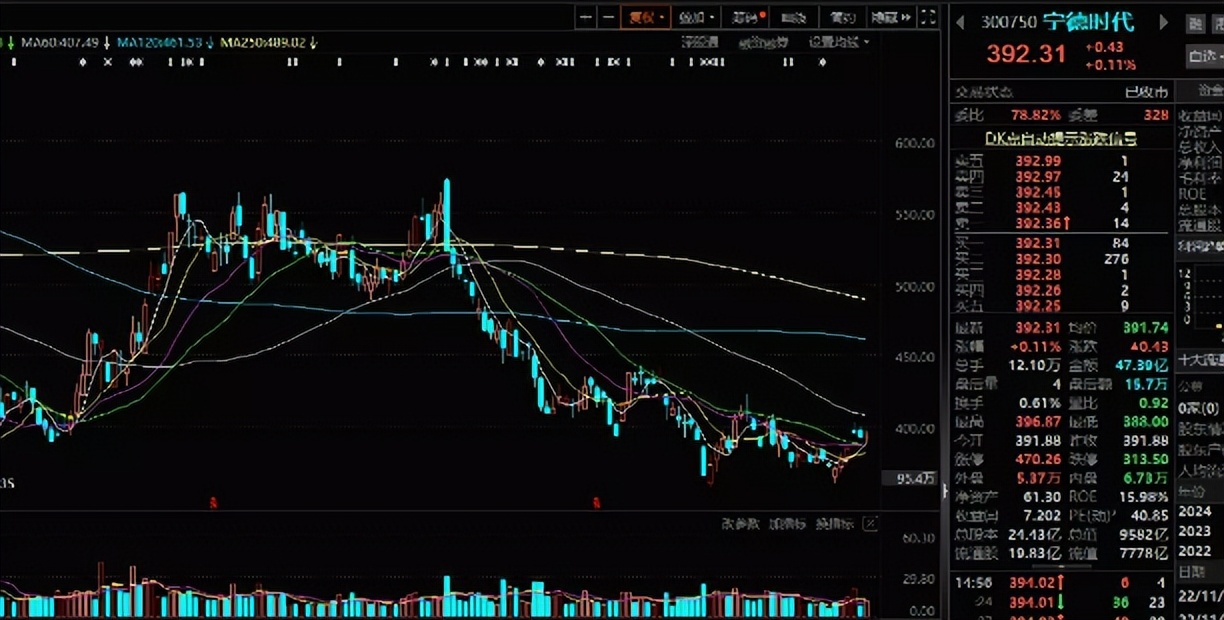
Task: Click the 隐藏 collapse panel button
Action: point(891,17)
